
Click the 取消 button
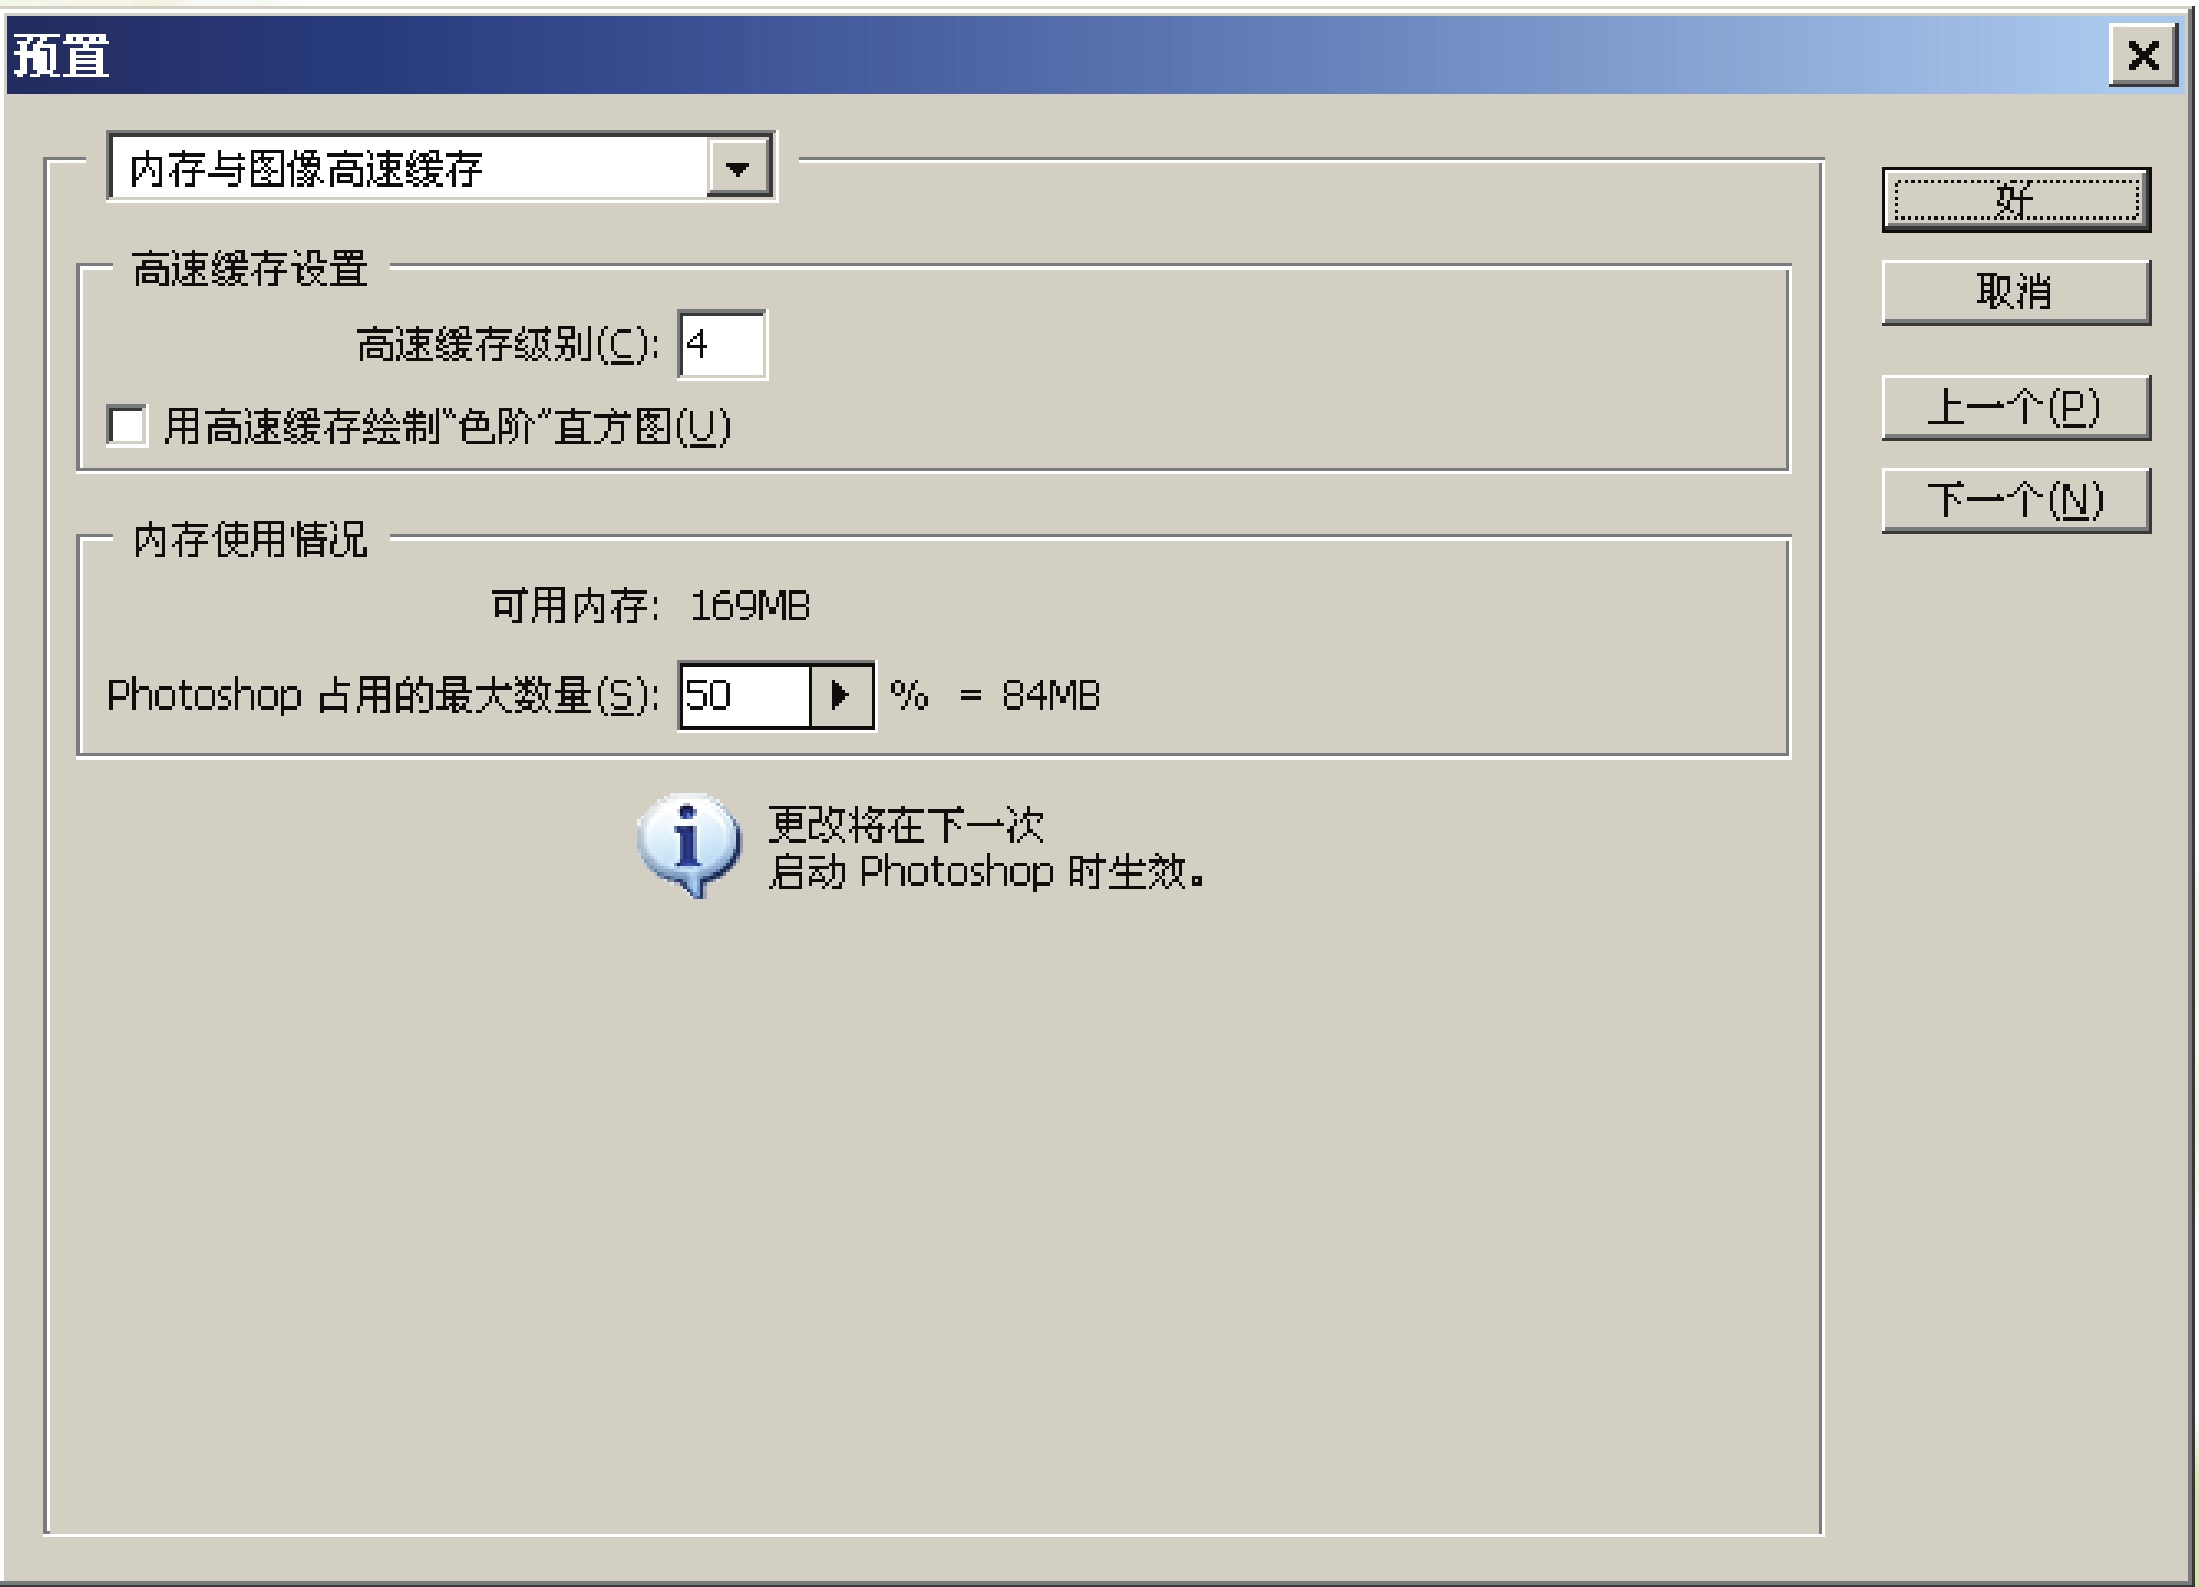[2016, 292]
